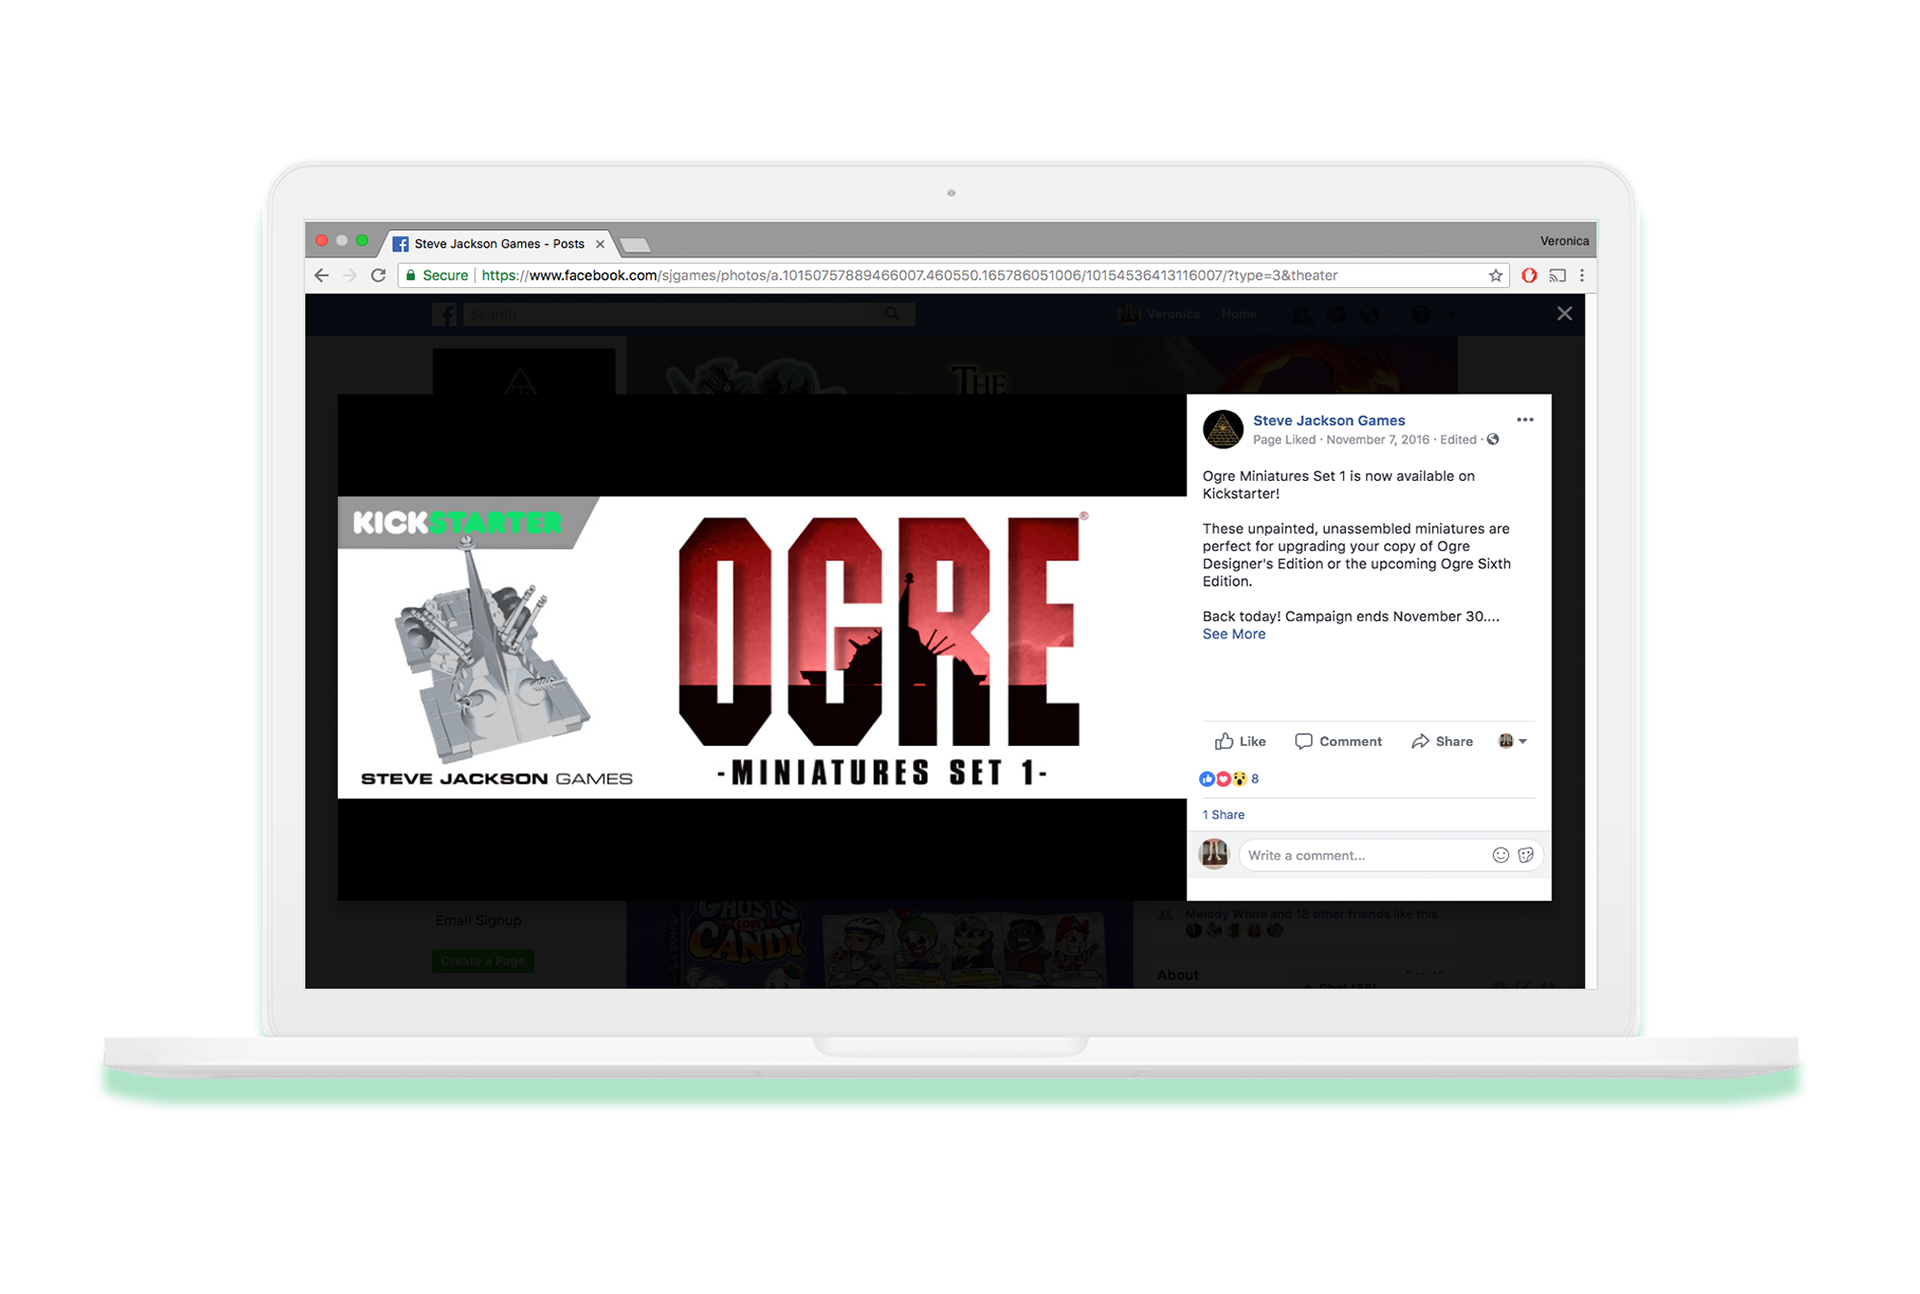The height and width of the screenshot is (1294, 1920).
Task: View the 1 Share link
Action: coord(1223,815)
